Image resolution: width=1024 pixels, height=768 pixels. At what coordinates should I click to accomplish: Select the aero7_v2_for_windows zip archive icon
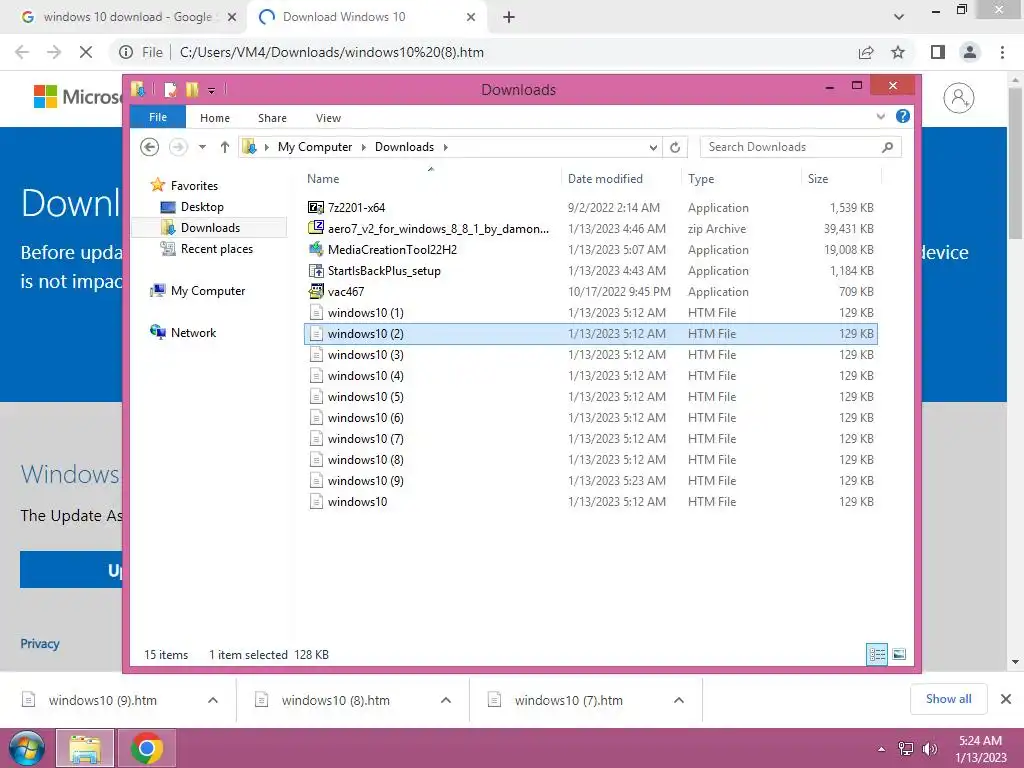click(x=316, y=228)
